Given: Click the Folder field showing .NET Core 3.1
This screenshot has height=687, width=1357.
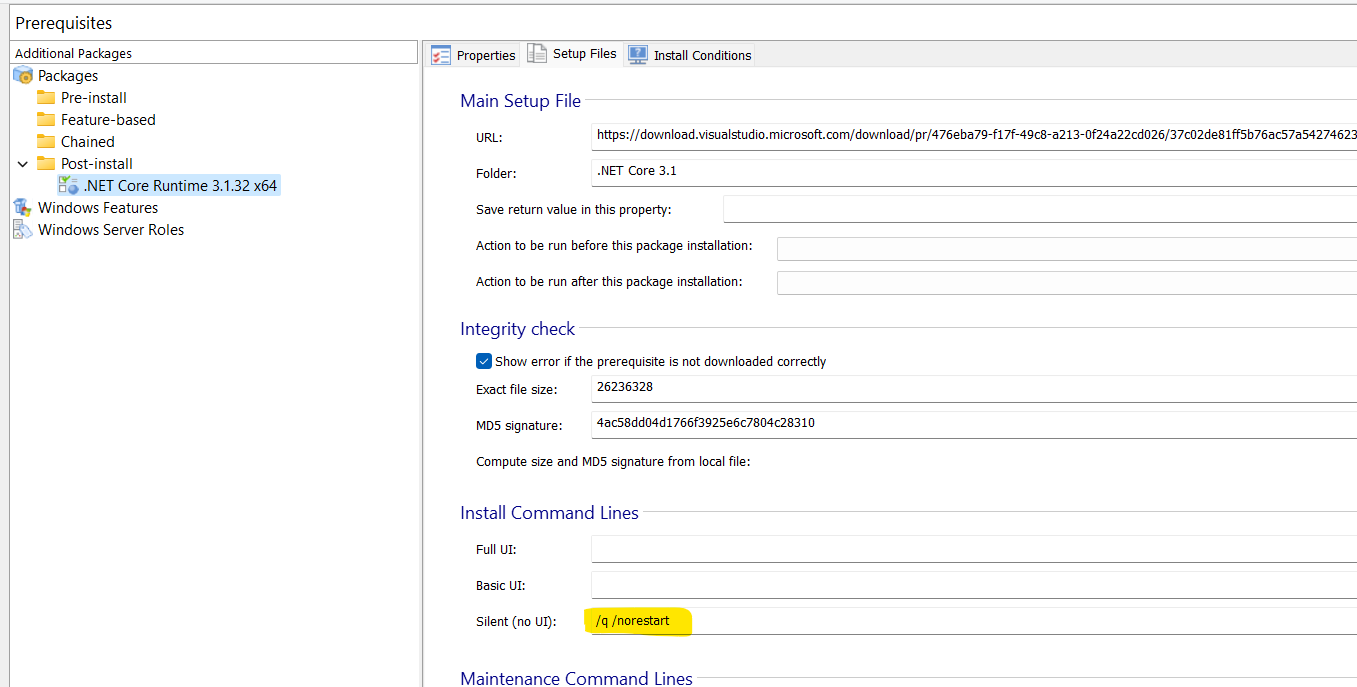Looking at the screenshot, I should click(x=970, y=172).
